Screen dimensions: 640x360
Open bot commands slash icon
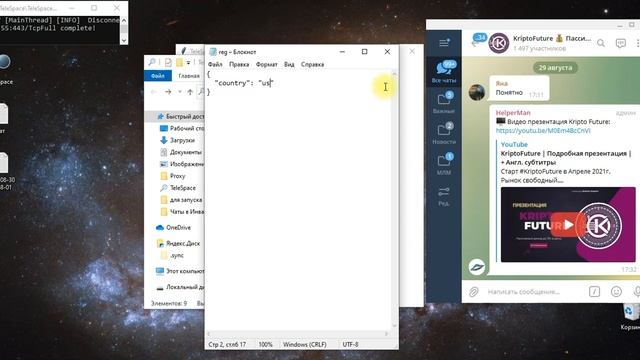pyautogui.click(x=594, y=291)
